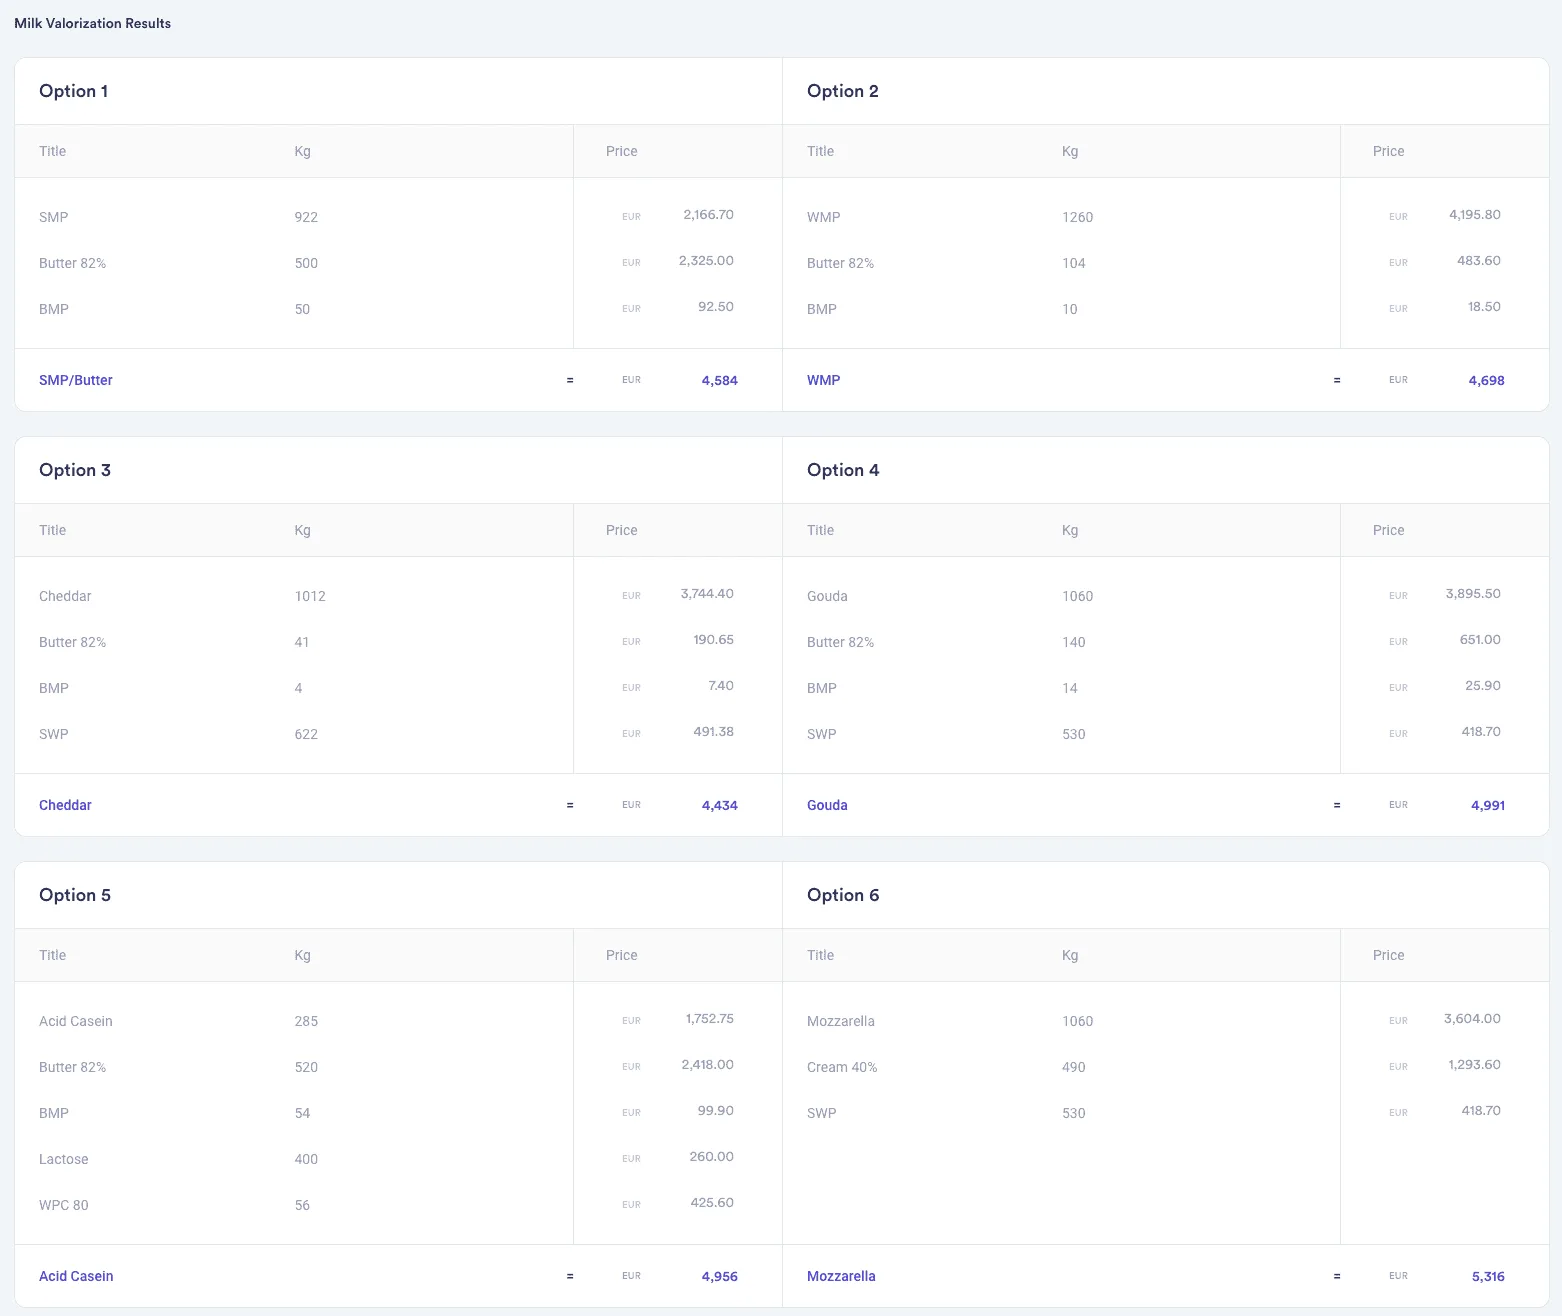Select the Option 4 heading
Screen dimensions: 1562x1316
pos(843,470)
